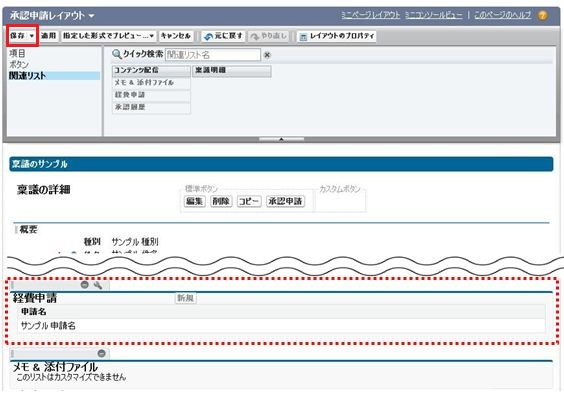Remove メモ & 添付ファイル list with minus icon

pyautogui.click(x=101, y=353)
